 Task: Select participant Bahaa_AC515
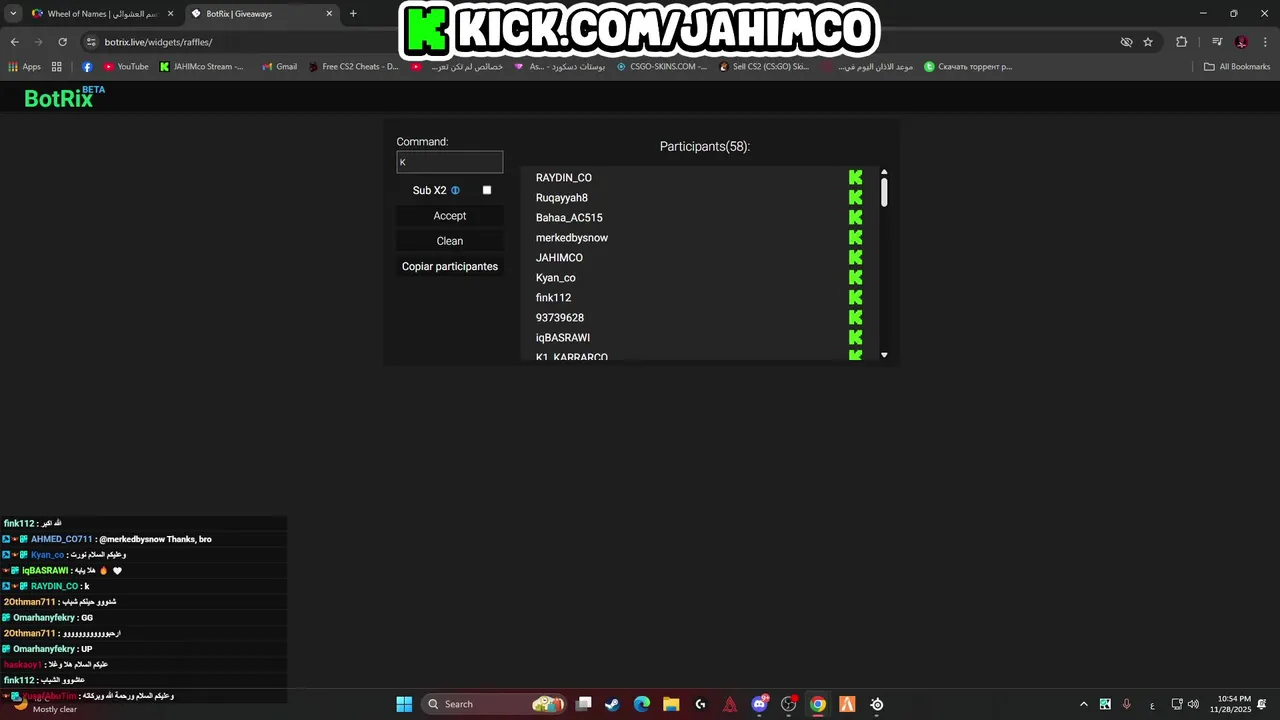(x=569, y=218)
